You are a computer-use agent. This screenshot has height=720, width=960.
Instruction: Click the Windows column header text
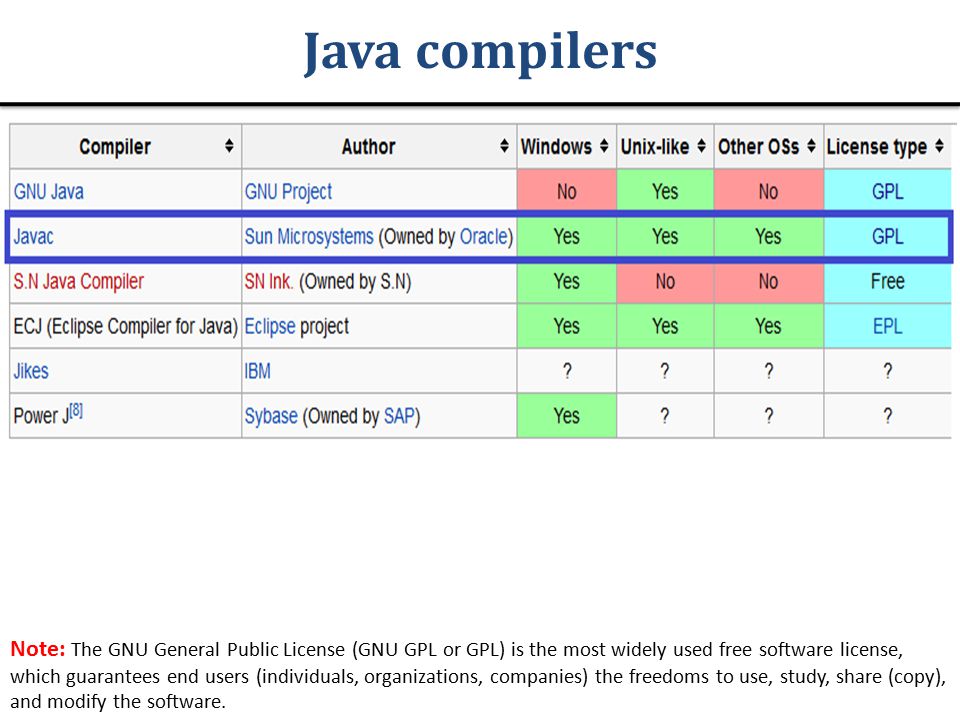557,146
